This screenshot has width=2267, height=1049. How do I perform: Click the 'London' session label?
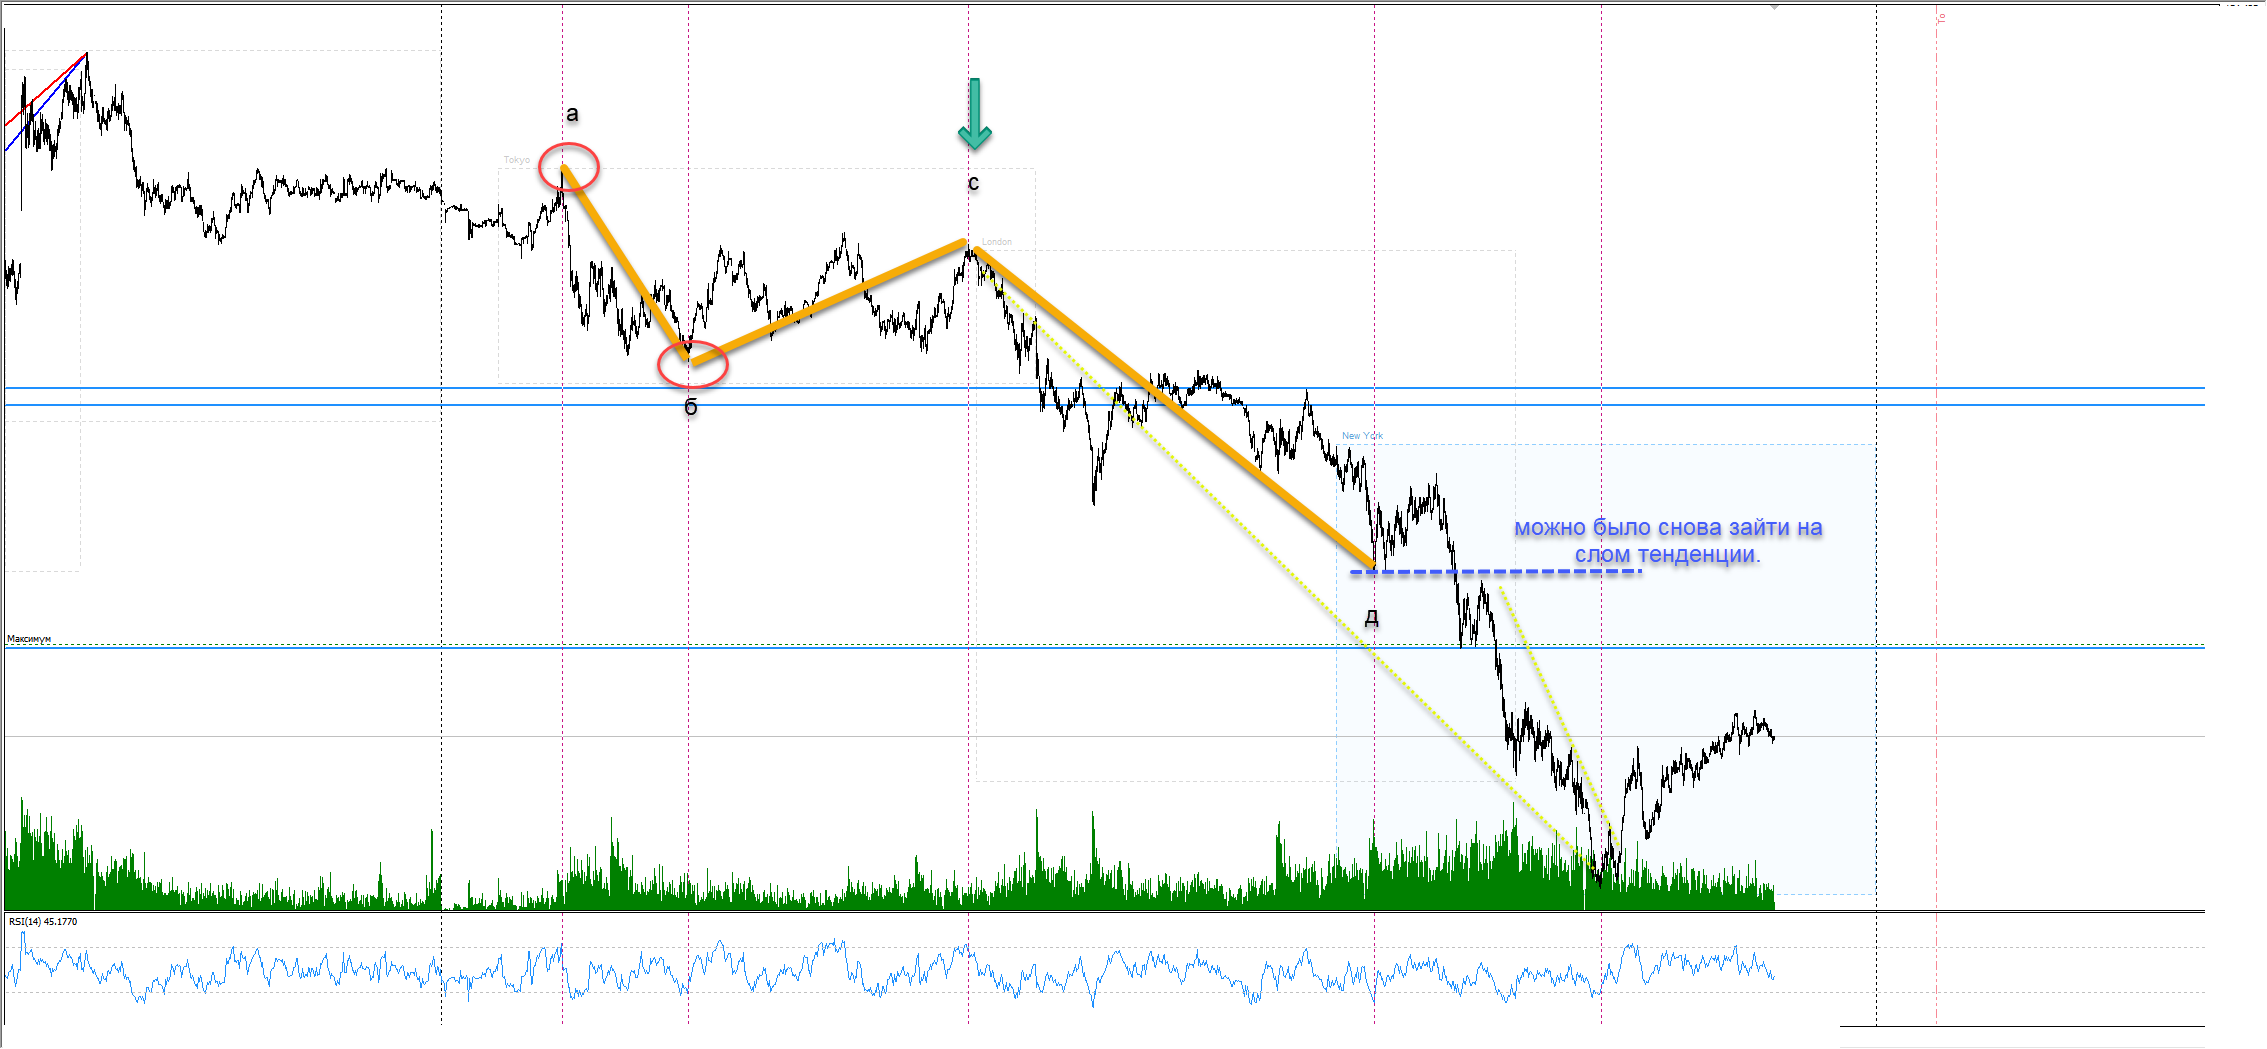(x=996, y=242)
